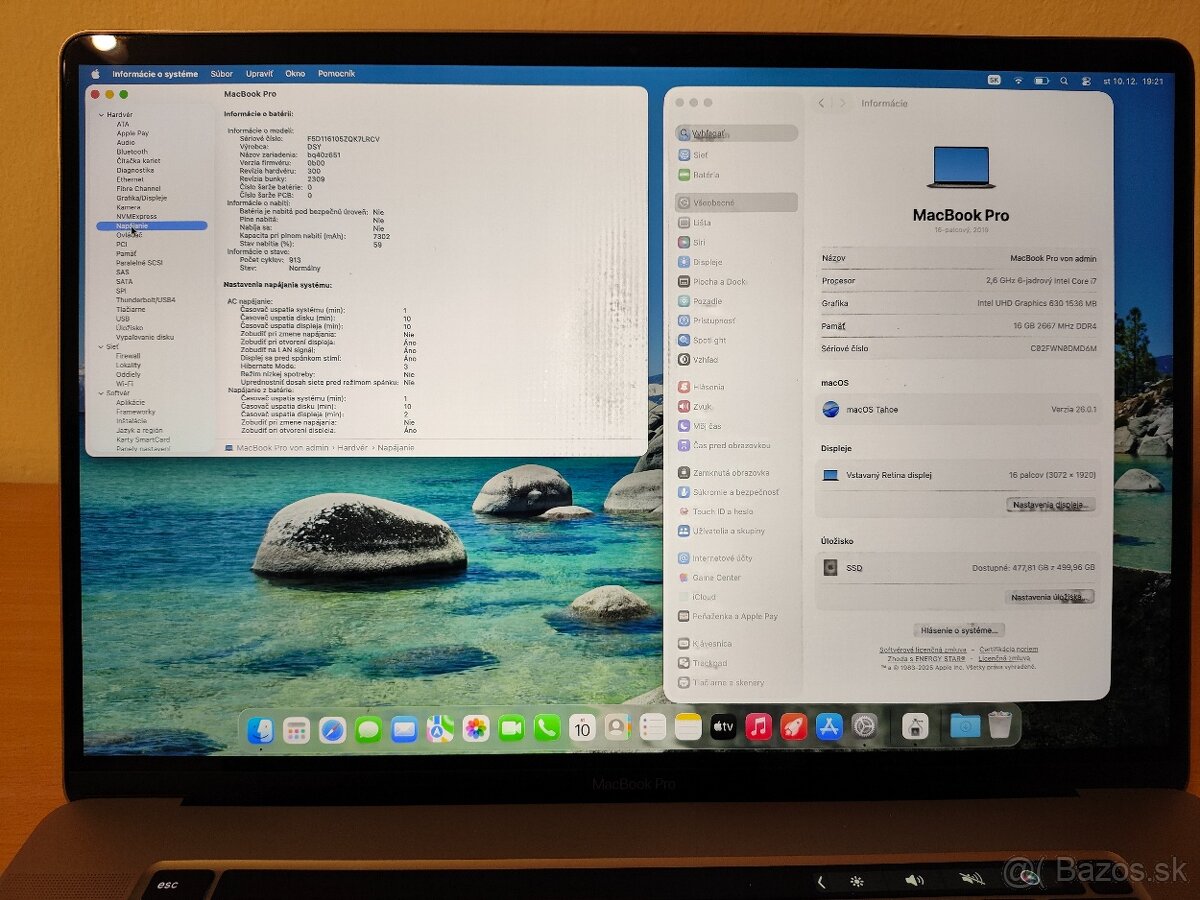Viewport: 1200px width, 900px height.
Task: Collapse the Sieť section in System Information
Action: tap(100, 346)
